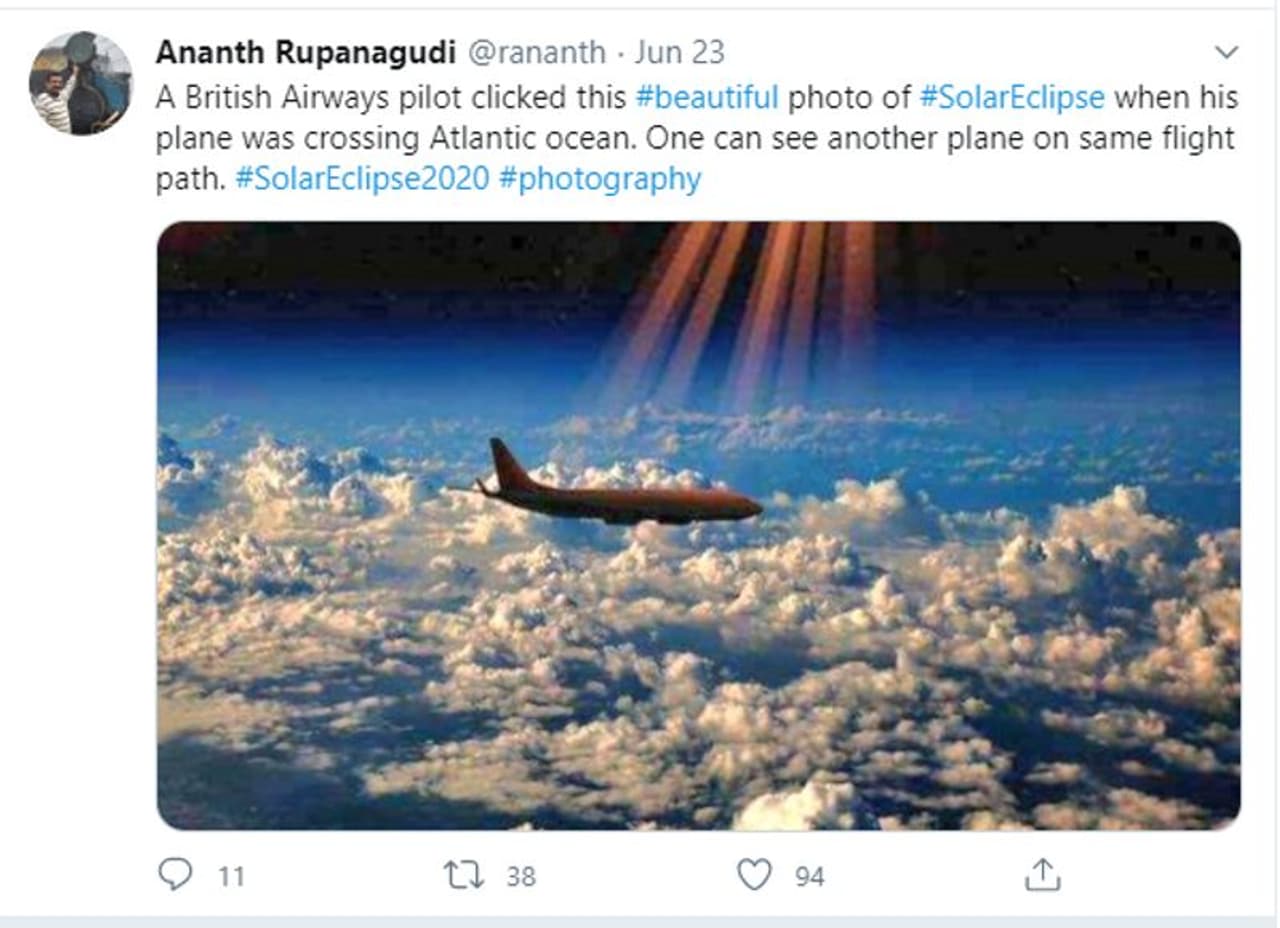Open the #beautiful hashtag link
1280x928 pixels.
pyautogui.click(x=707, y=97)
